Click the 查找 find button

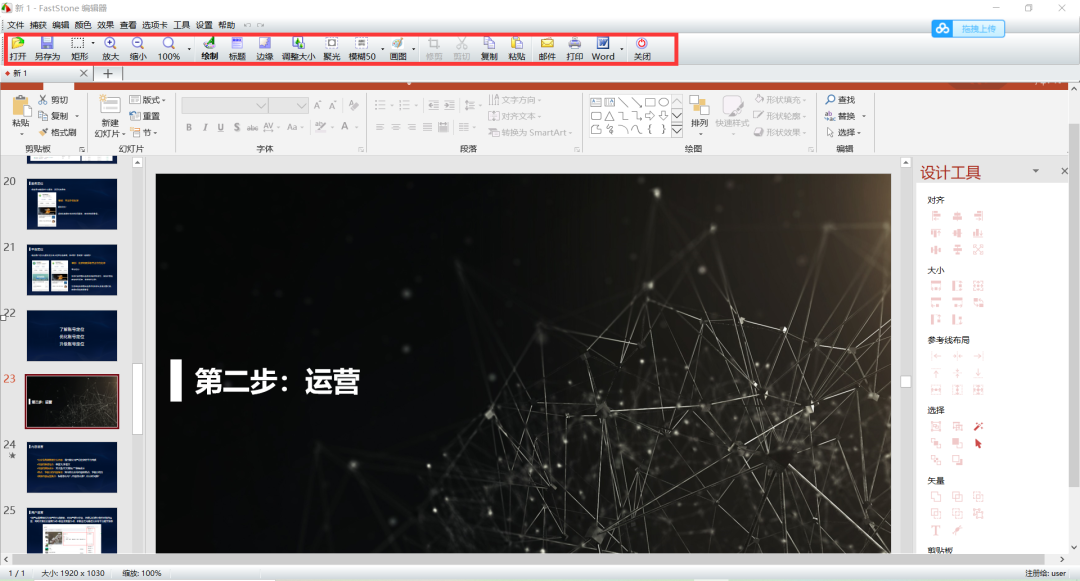[x=843, y=99]
